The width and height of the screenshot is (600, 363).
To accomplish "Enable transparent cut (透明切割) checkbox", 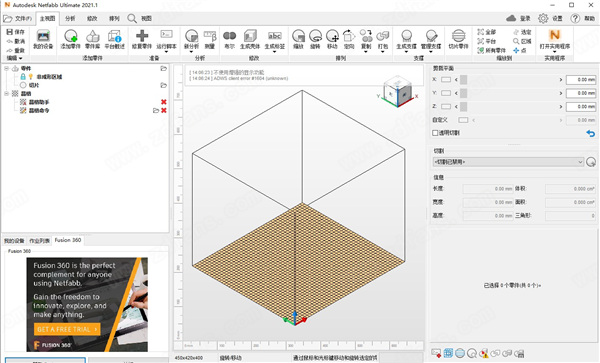I will point(435,133).
